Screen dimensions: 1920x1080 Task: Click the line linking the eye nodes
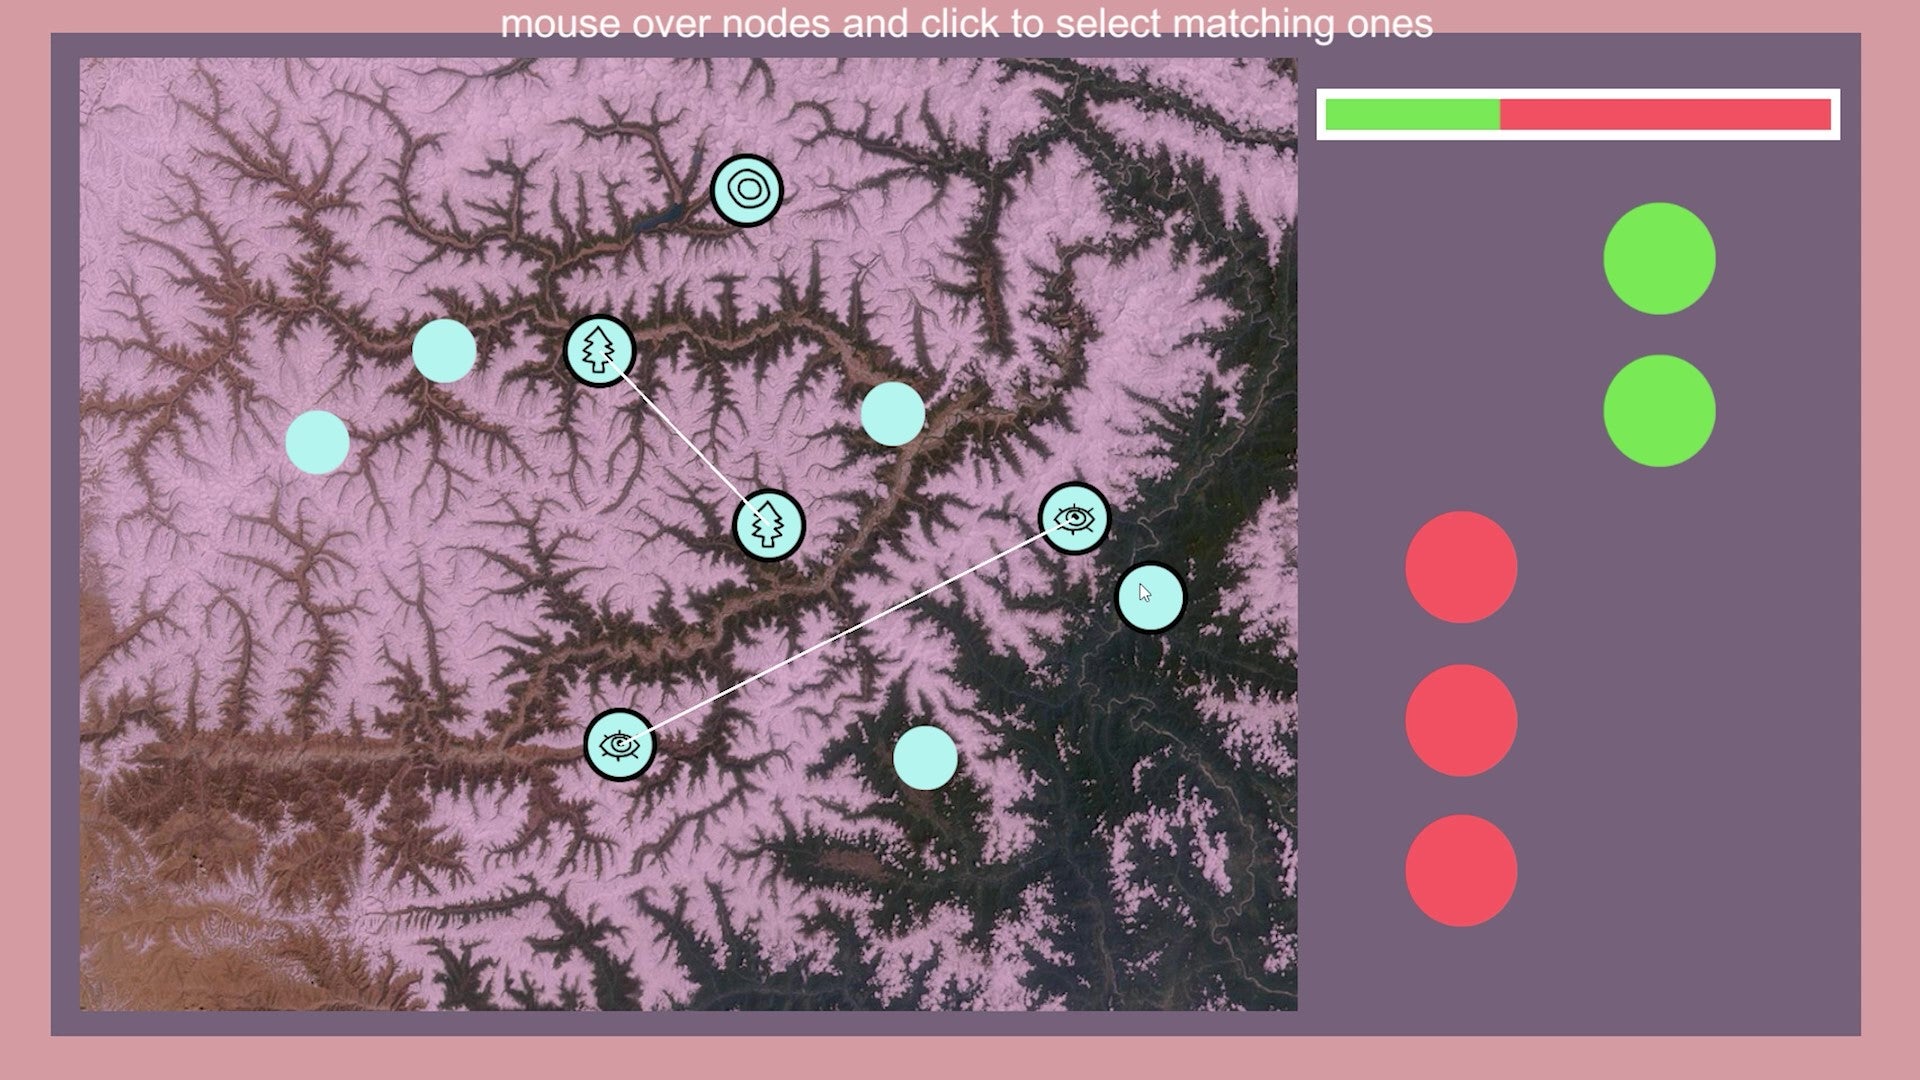point(846,632)
